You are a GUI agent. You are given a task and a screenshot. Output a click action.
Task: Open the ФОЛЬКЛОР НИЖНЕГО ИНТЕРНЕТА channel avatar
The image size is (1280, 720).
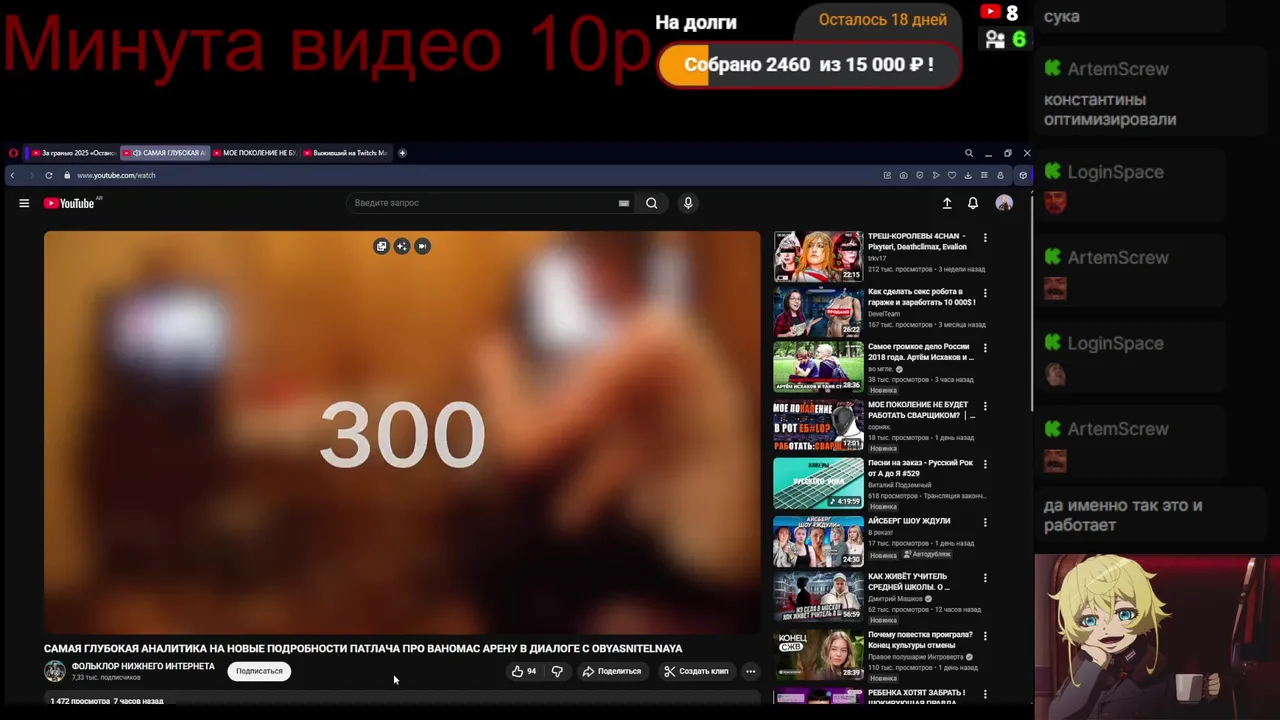55,671
